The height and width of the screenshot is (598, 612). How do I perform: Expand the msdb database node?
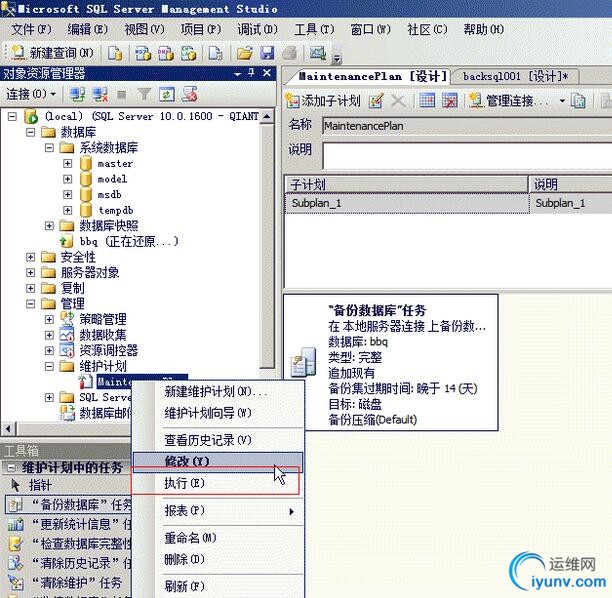(68, 194)
